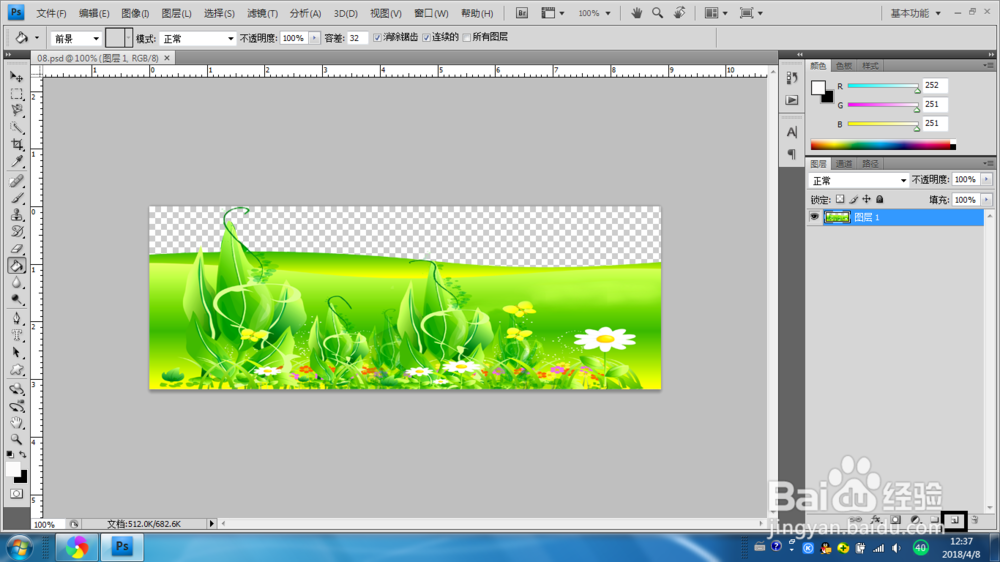The width and height of the screenshot is (1000, 562).
Task: Select the Hand tool in toolbox
Action: pyautogui.click(x=17, y=422)
